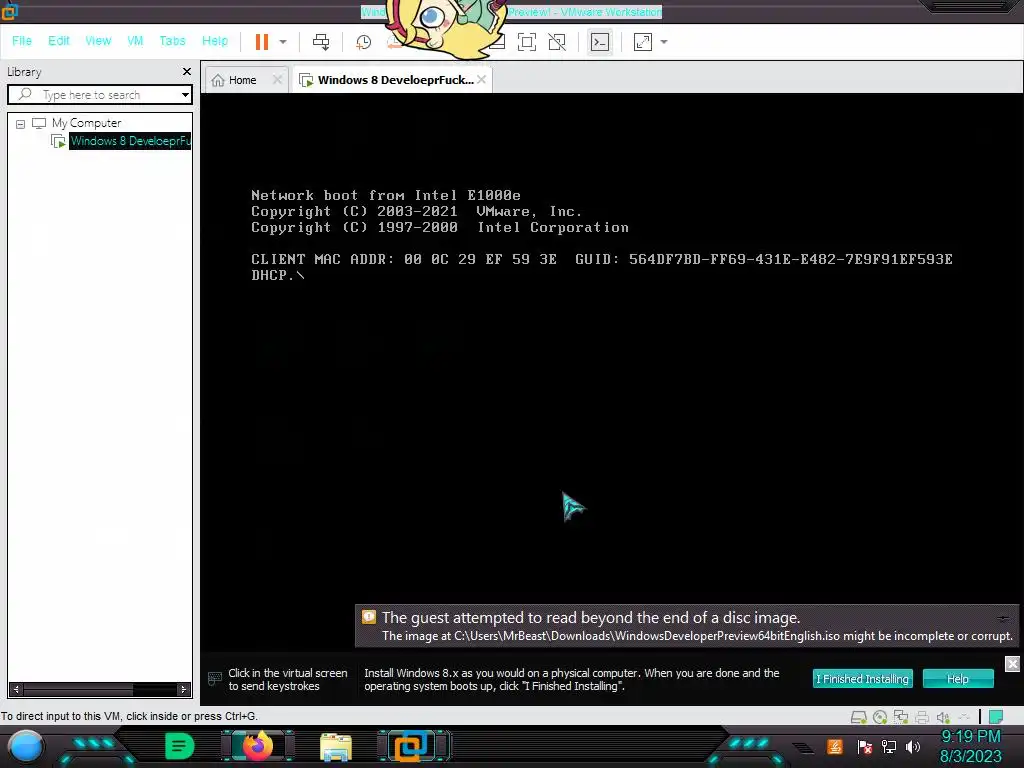
Task: Click the VMware logo in the title bar
Action: click(x=9, y=11)
